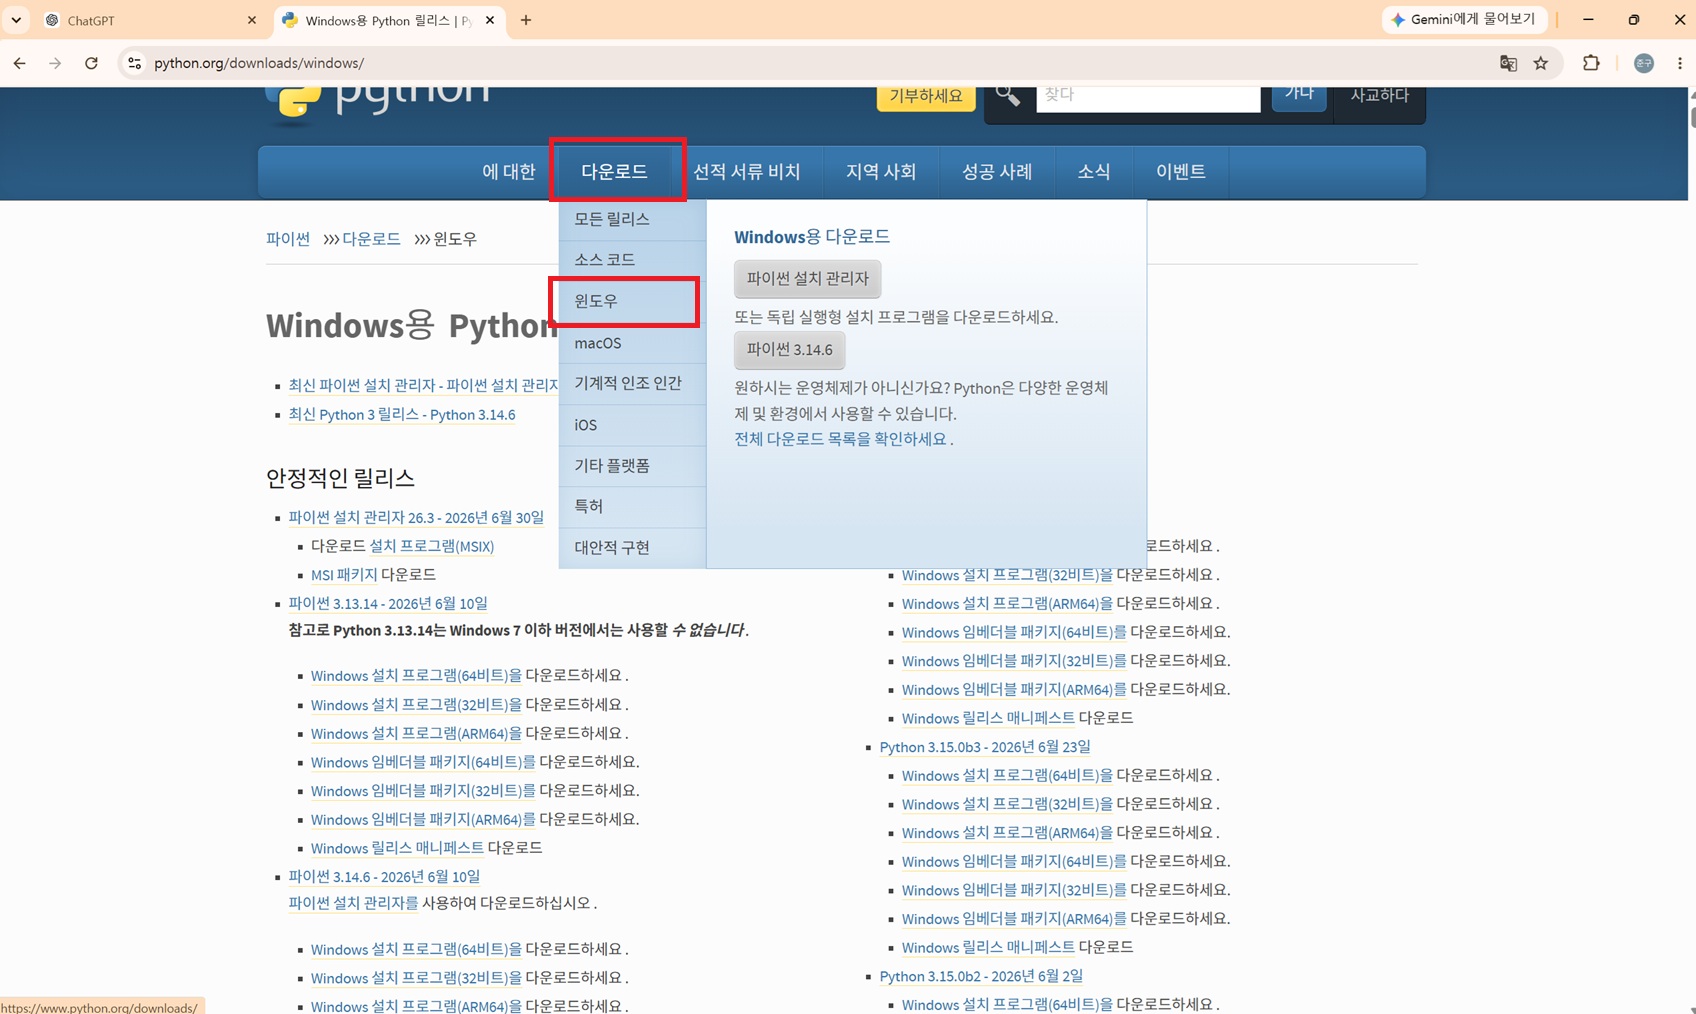Bookmark this page with the star

1541,63
